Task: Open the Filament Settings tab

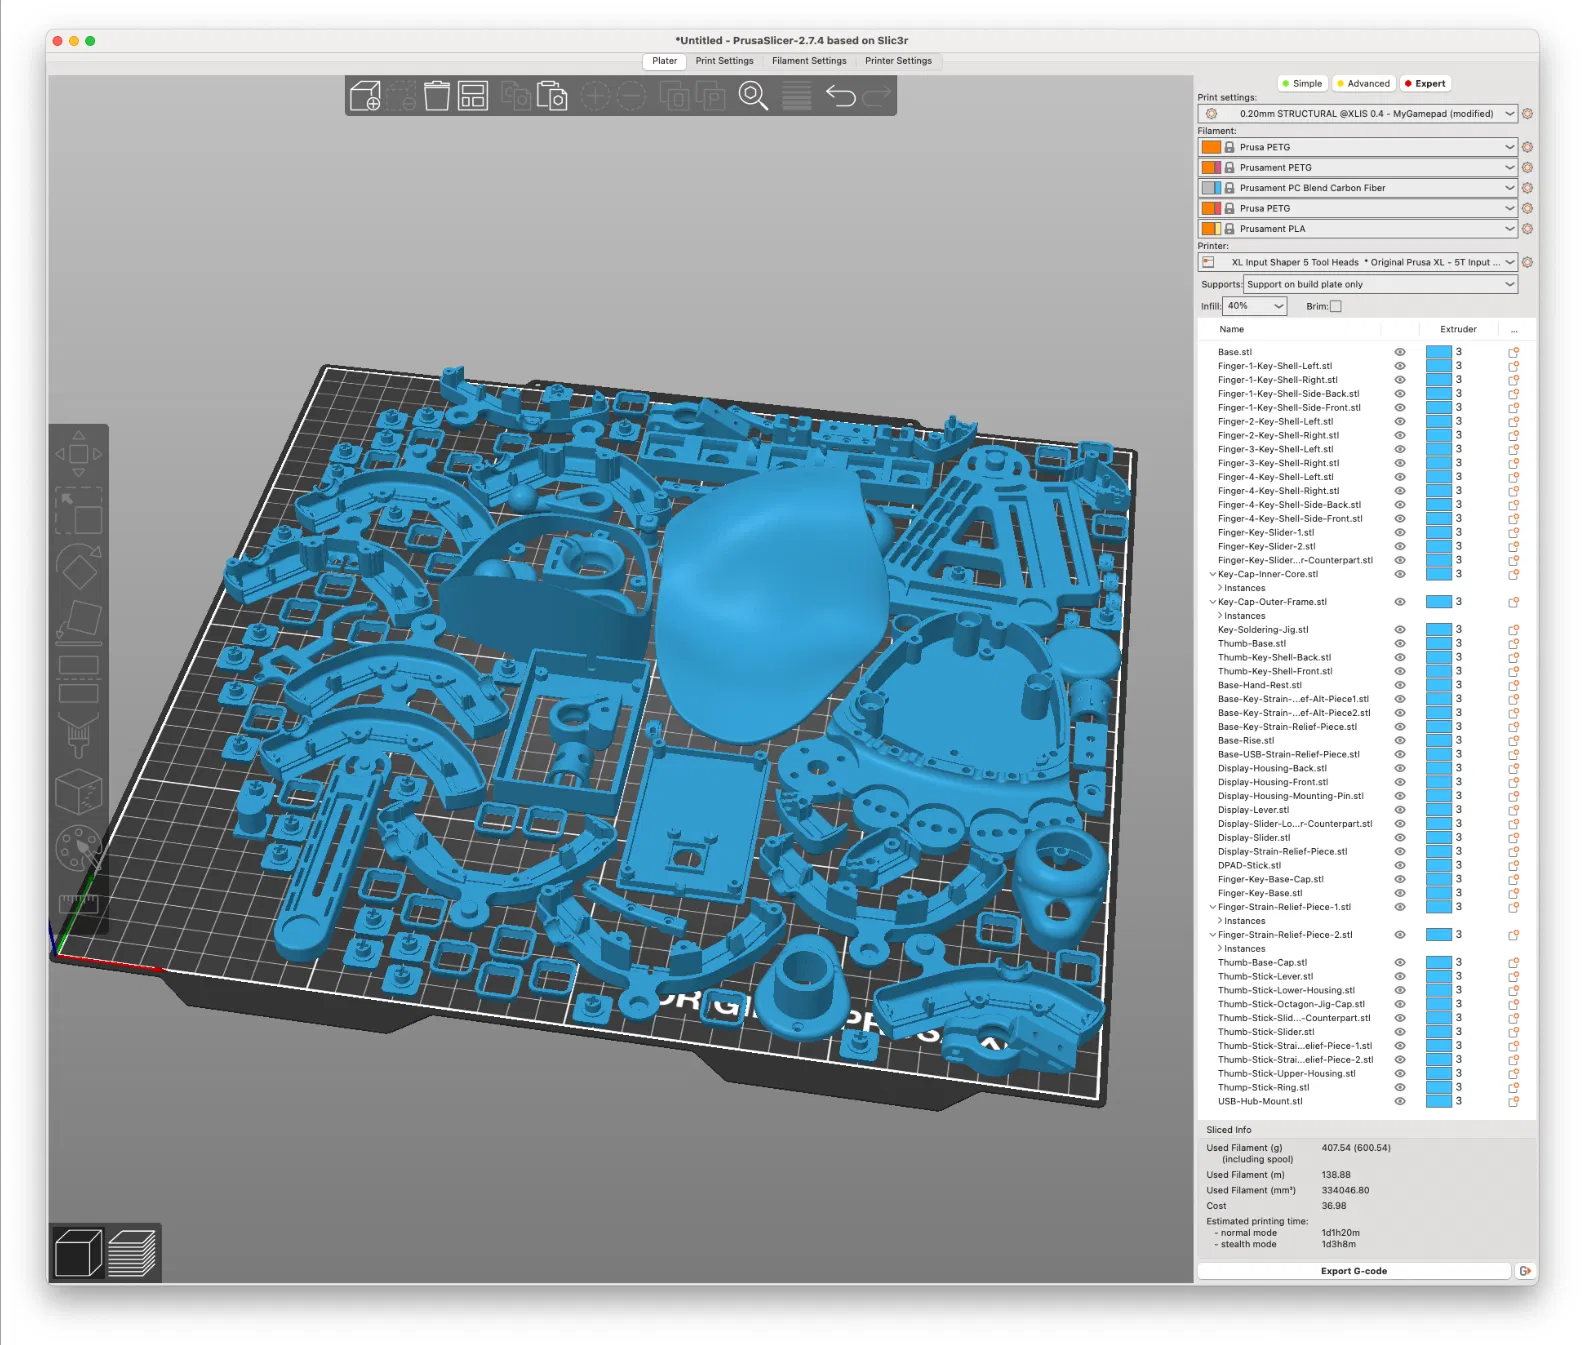Action: (x=809, y=61)
